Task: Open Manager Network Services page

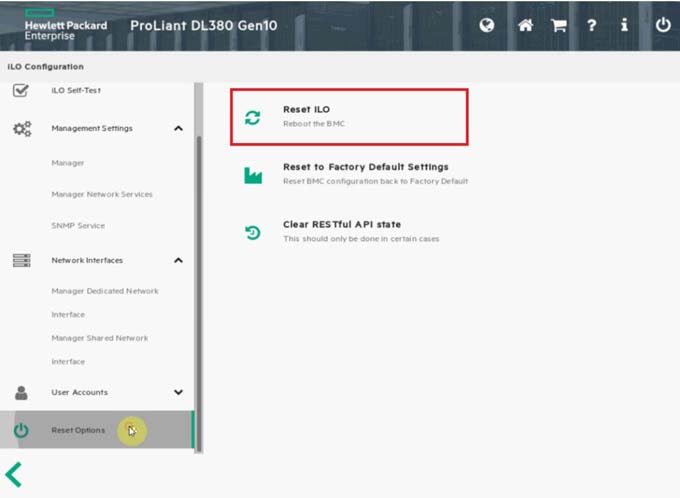Action: [102, 194]
